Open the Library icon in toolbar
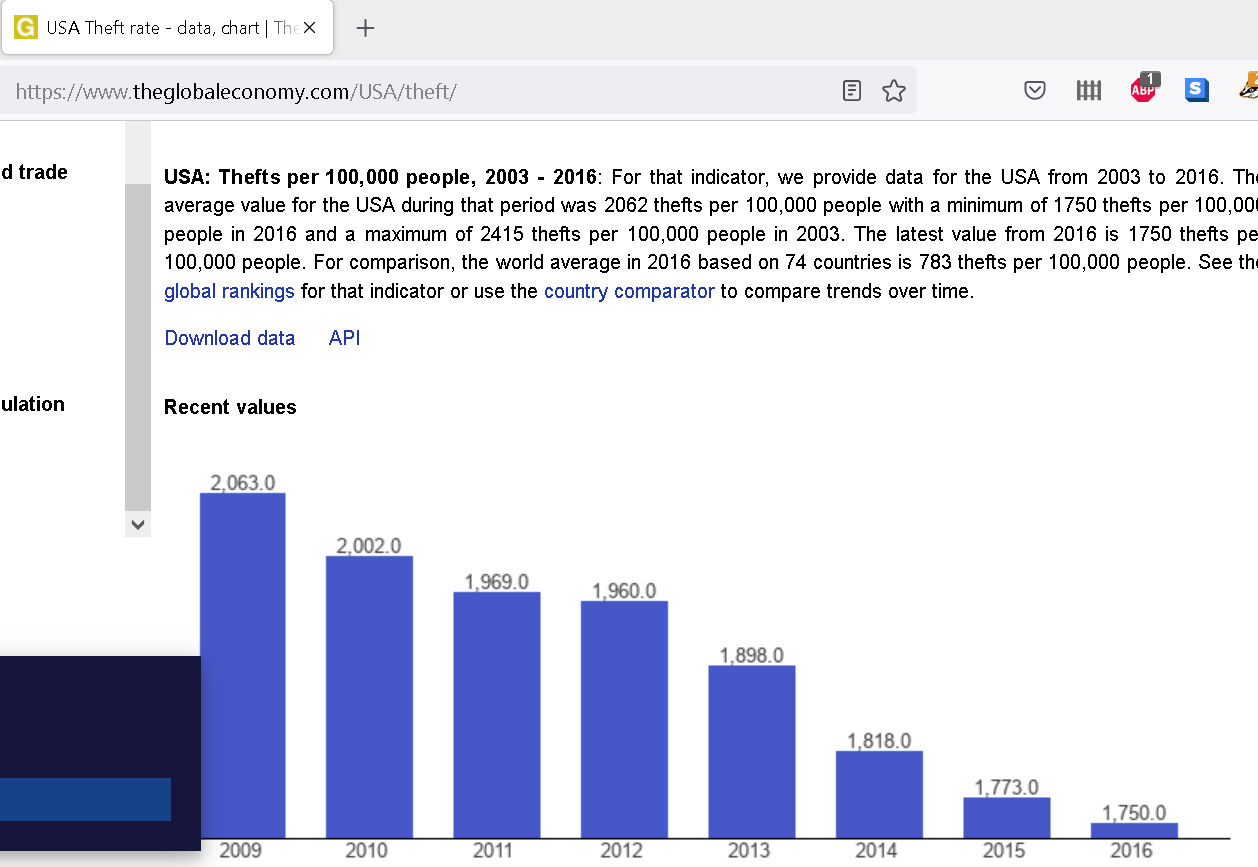Viewport: 1258px width, 867px height. click(1089, 91)
